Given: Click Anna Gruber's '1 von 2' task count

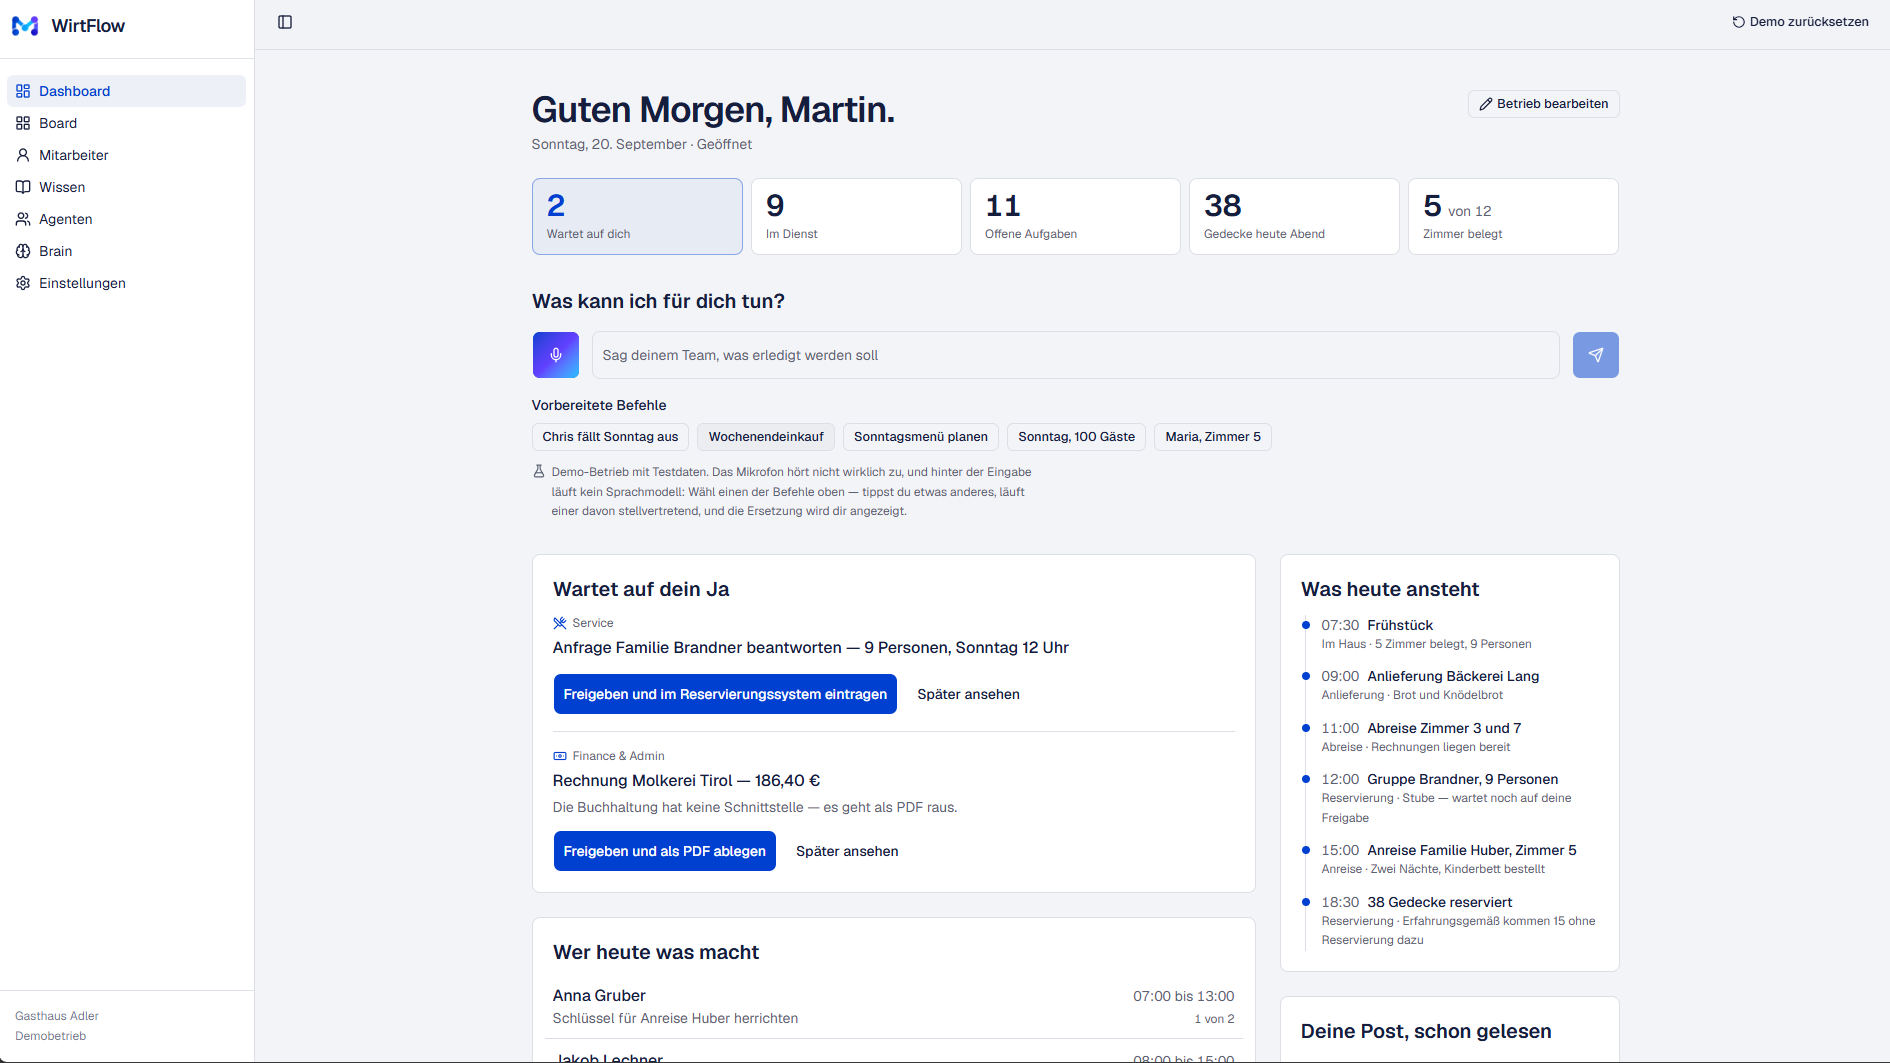Looking at the screenshot, I should pos(1214,1019).
